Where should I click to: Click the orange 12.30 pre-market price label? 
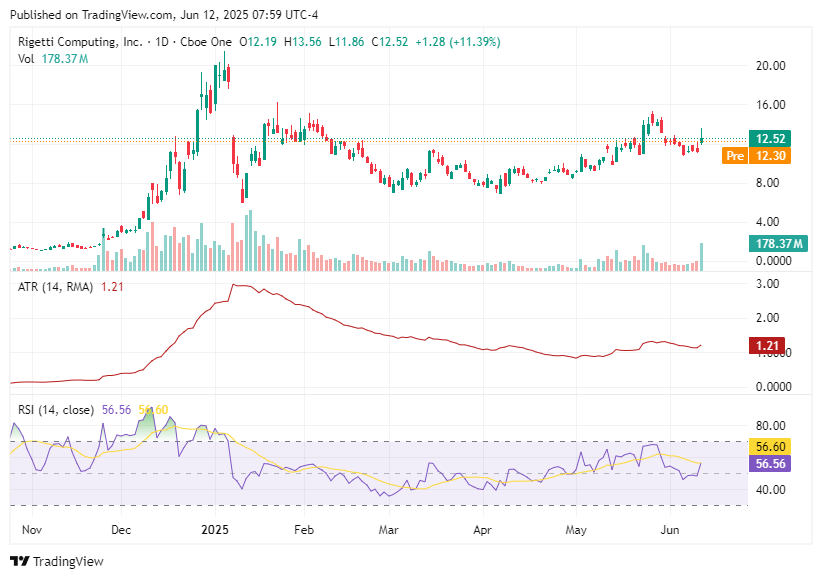coord(770,156)
